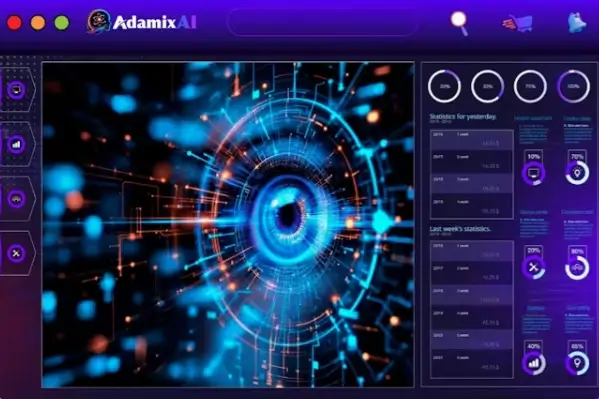The width and height of the screenshot is (599, 399).
Task: Click the red window close dot
Action: 15,23
